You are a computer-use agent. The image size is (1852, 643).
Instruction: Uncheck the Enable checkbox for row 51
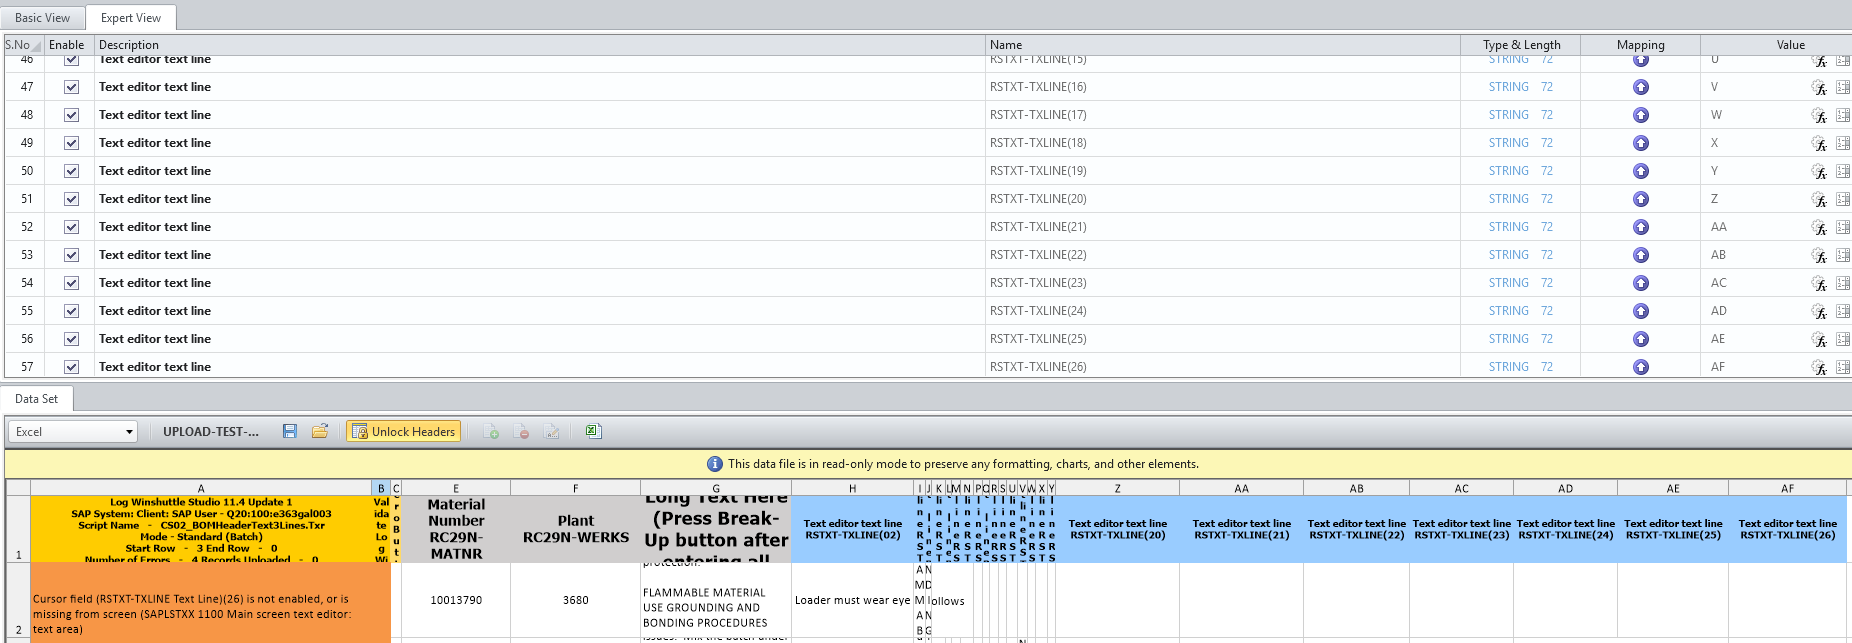pos(72,199)
